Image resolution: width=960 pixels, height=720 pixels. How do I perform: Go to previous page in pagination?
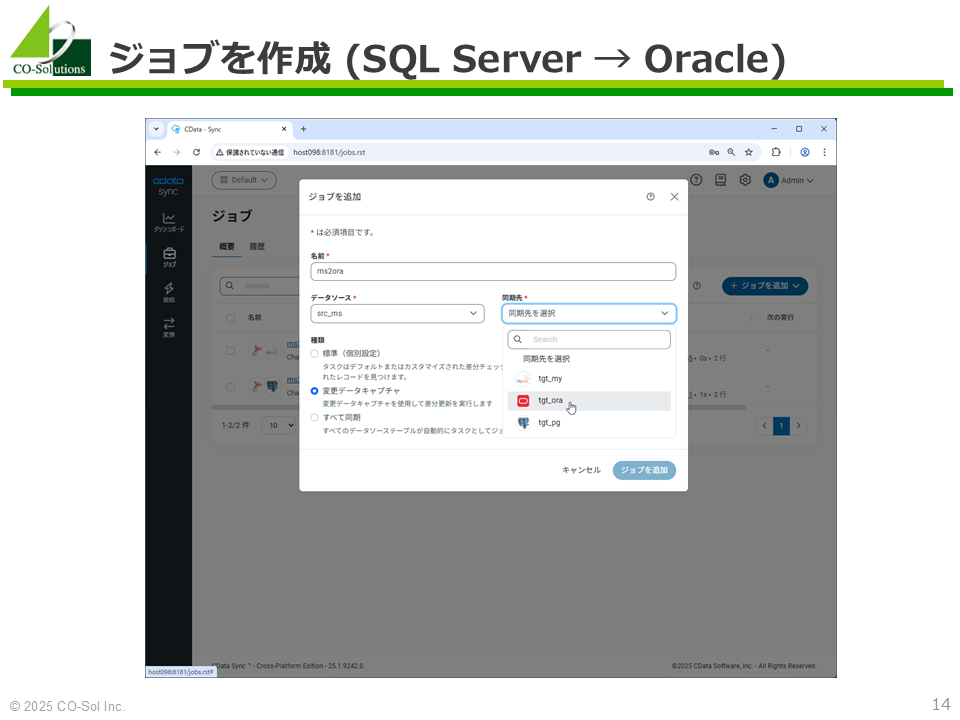click(764, 426)
